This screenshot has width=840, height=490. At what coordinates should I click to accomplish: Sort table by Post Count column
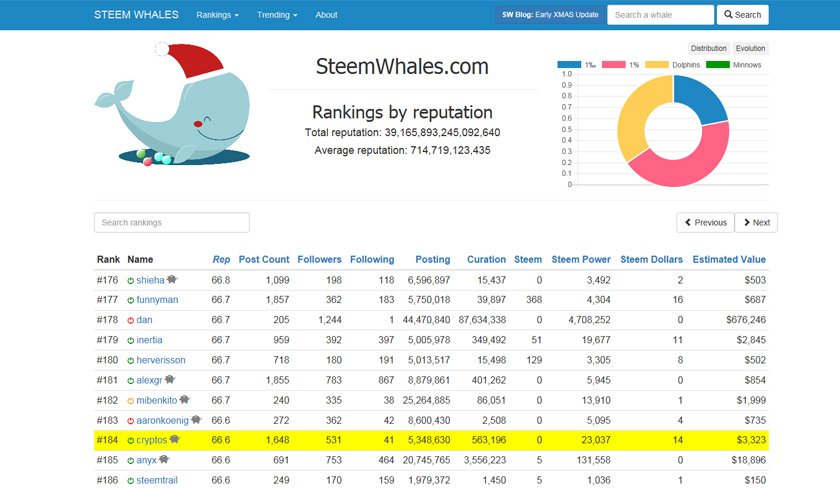(264, 260)
